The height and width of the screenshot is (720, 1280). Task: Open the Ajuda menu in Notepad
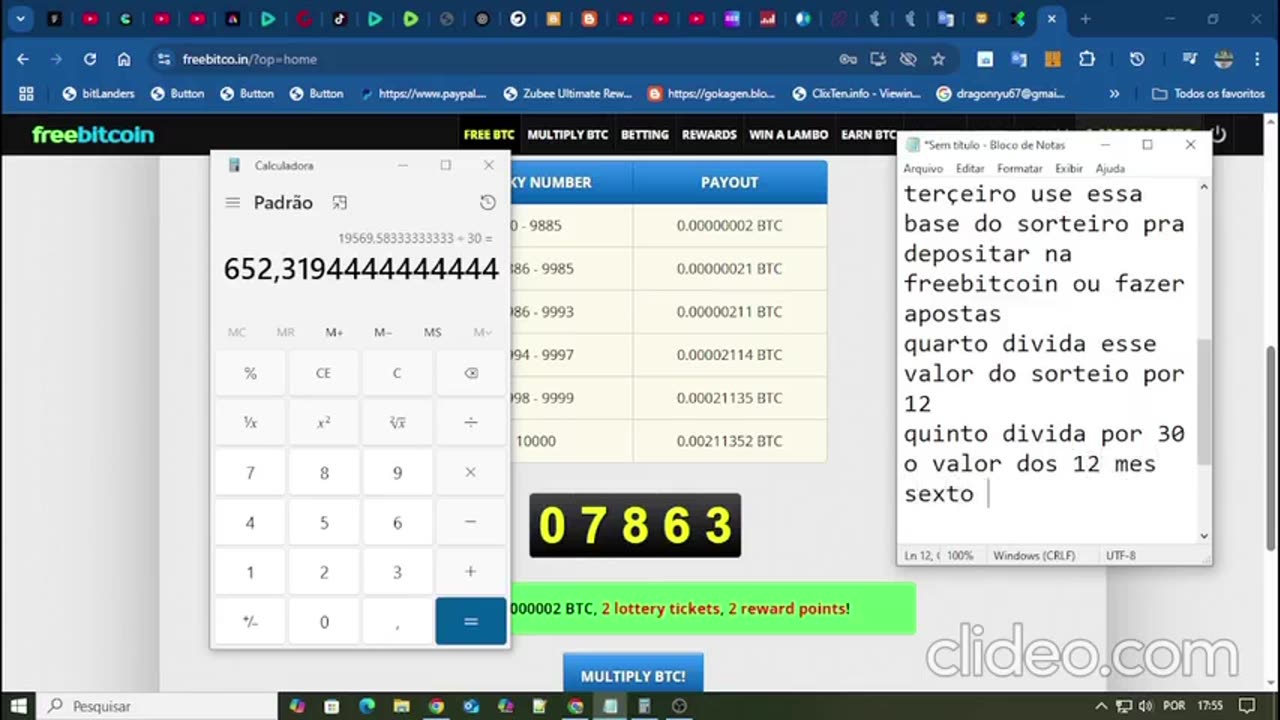coord(1110,169)
